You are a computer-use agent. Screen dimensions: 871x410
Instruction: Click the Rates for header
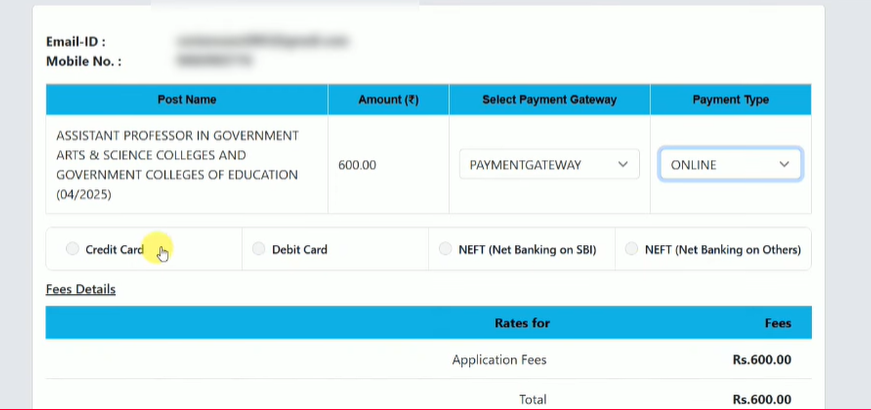(x=522, y=323)
